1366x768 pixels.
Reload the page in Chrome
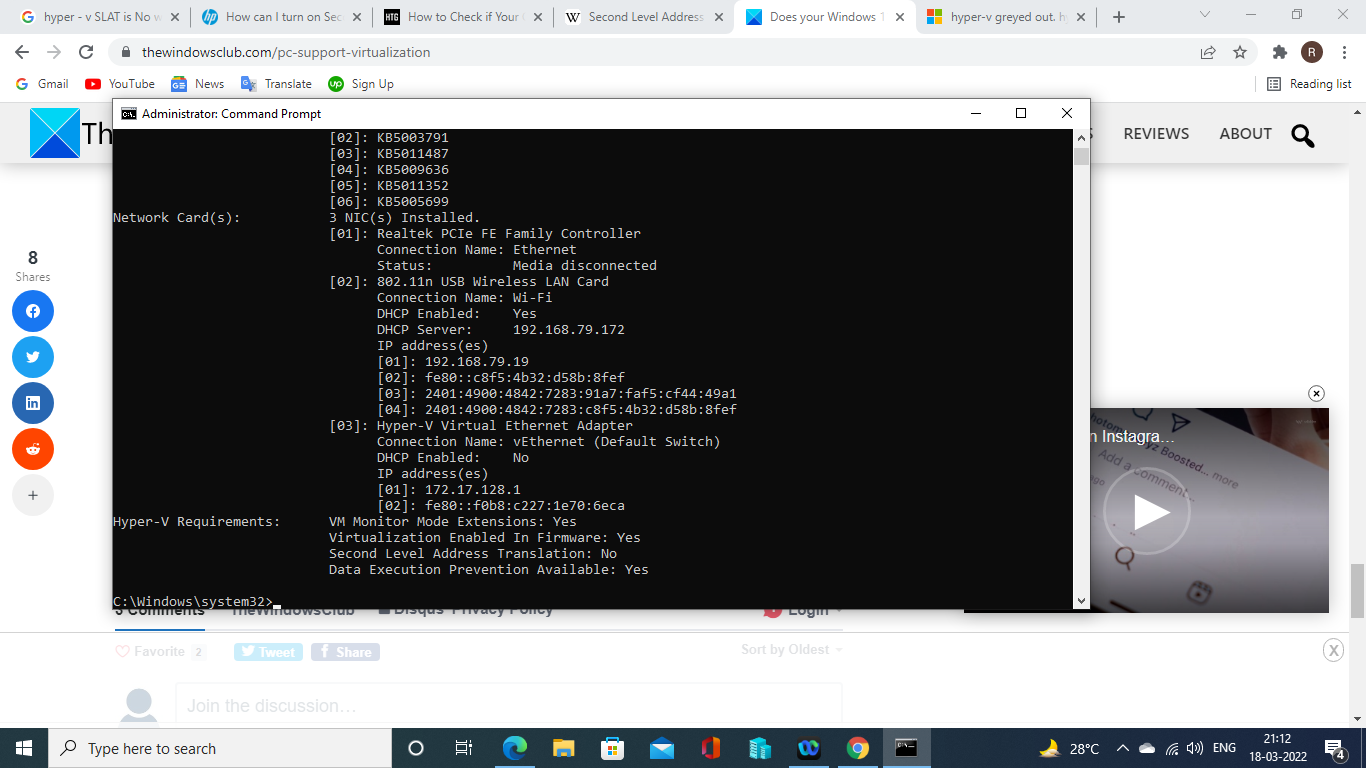[86, 52]
